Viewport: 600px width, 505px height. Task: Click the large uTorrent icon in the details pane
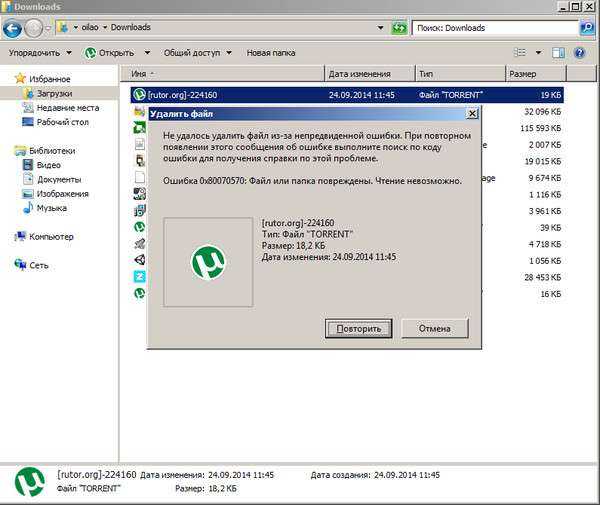(x=29, y=482)
